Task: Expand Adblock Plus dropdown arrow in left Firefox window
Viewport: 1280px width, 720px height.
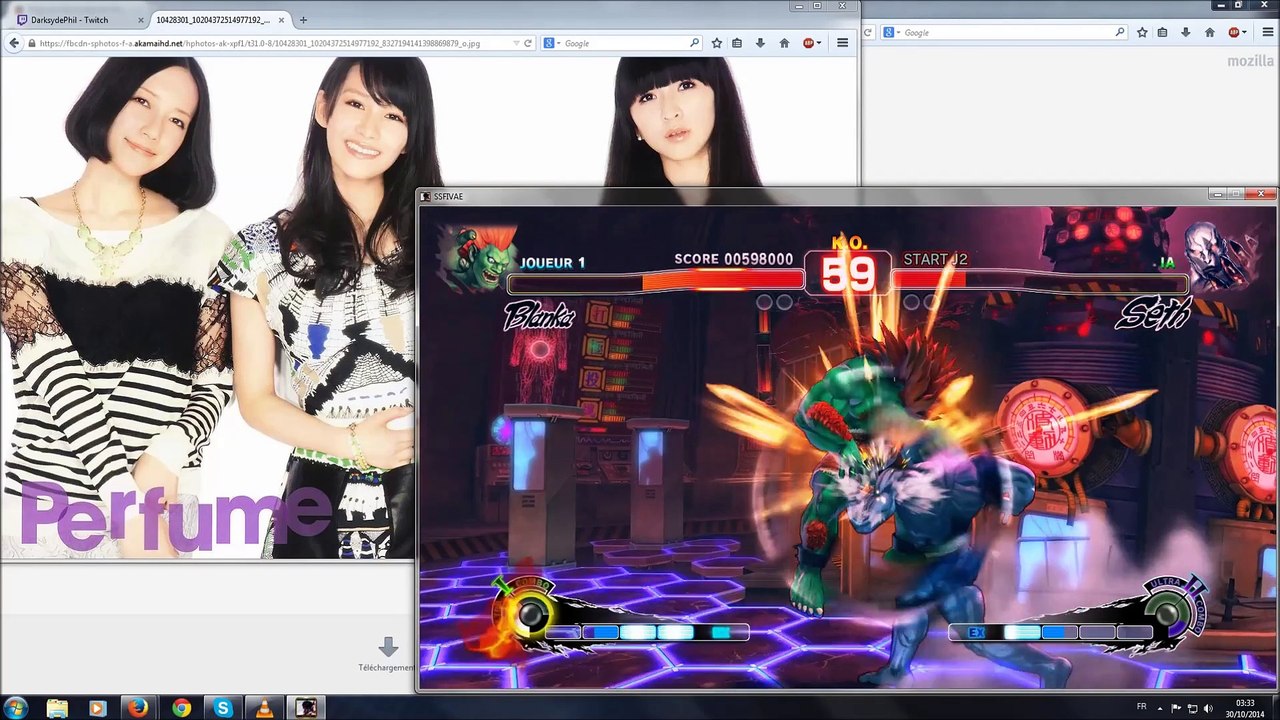Action: pos(819,43)
